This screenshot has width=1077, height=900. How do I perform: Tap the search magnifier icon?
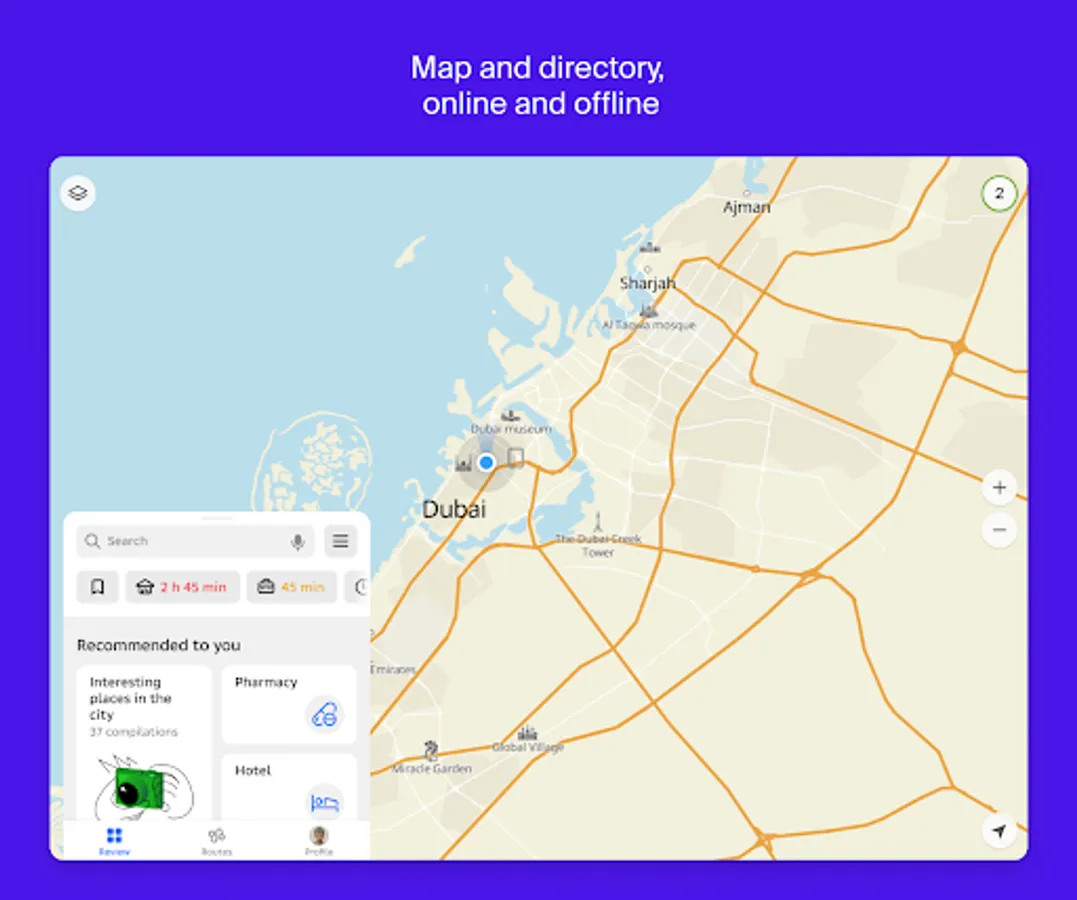(92, 541)
